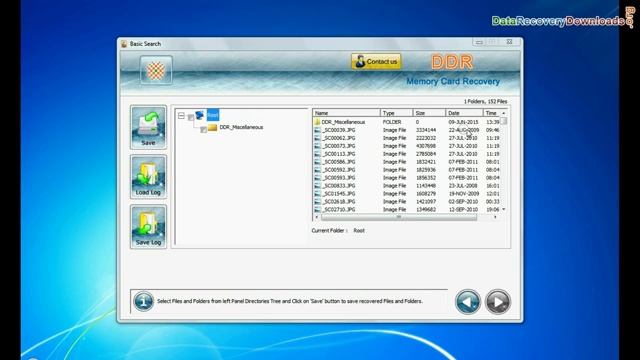Screen dimensions: 640x360
Task: Click the image icon beside _SC00592.JPG
Action: pos(317,170)
